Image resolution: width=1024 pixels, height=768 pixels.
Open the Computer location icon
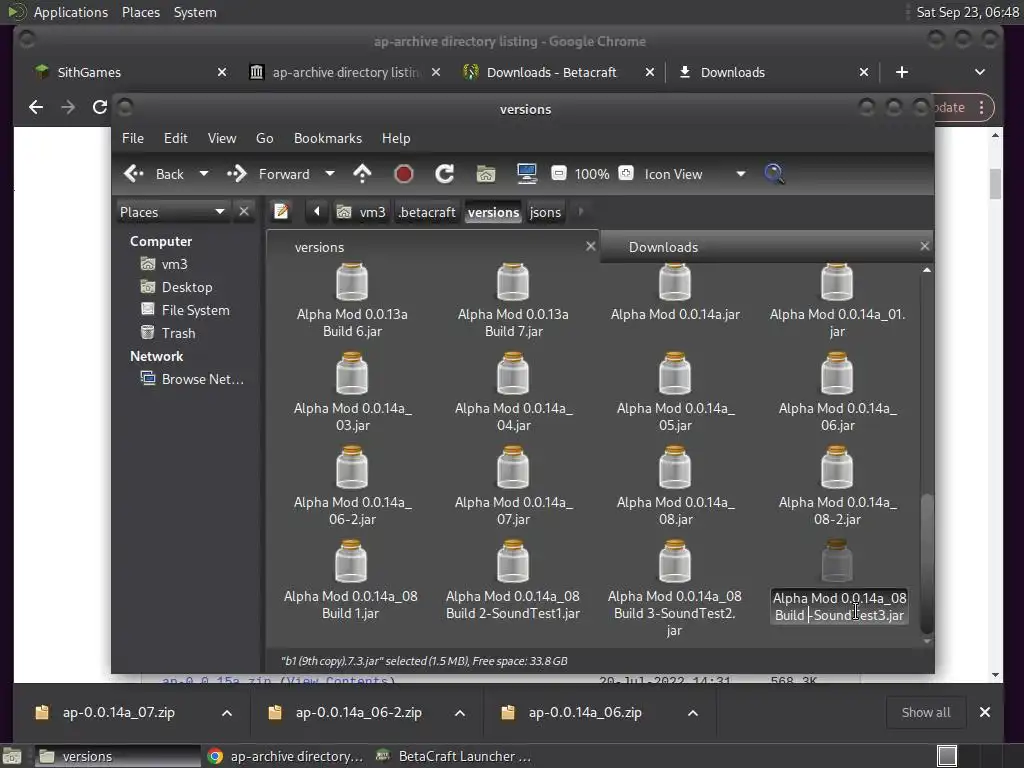pyautogui.click(x=527, y=174)
